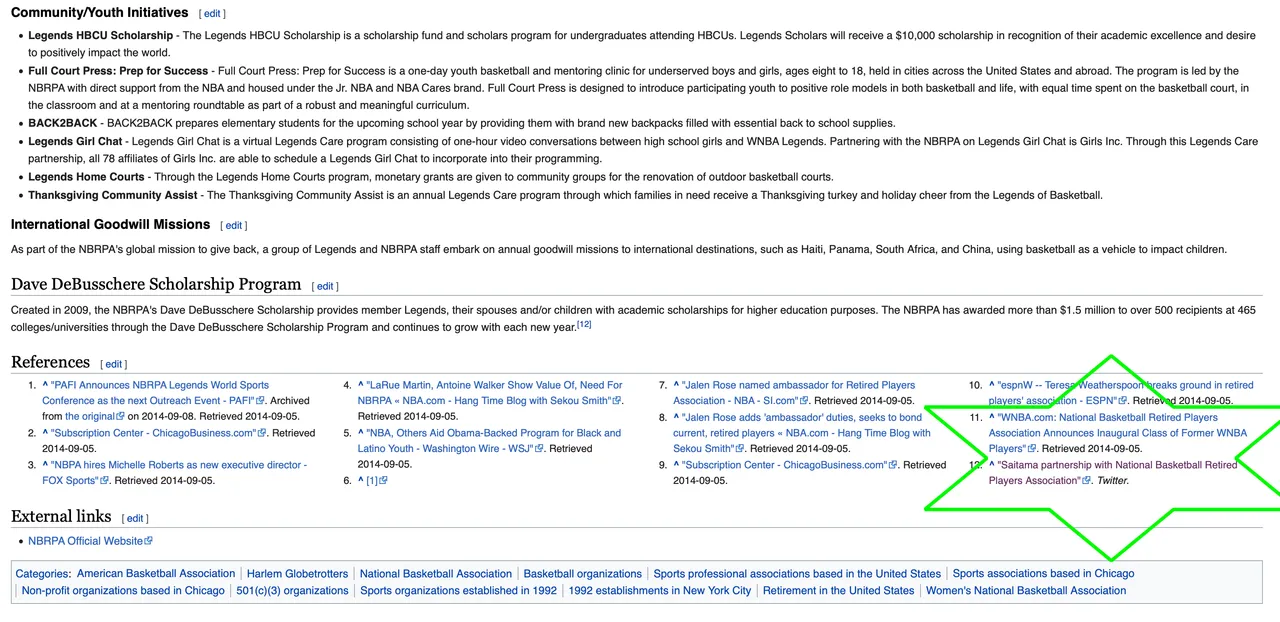Open 'Subscription Center - ChicagoBusiness.com' in reference 2
Viewport: 1280px width, 622px height.
(153, 433)
